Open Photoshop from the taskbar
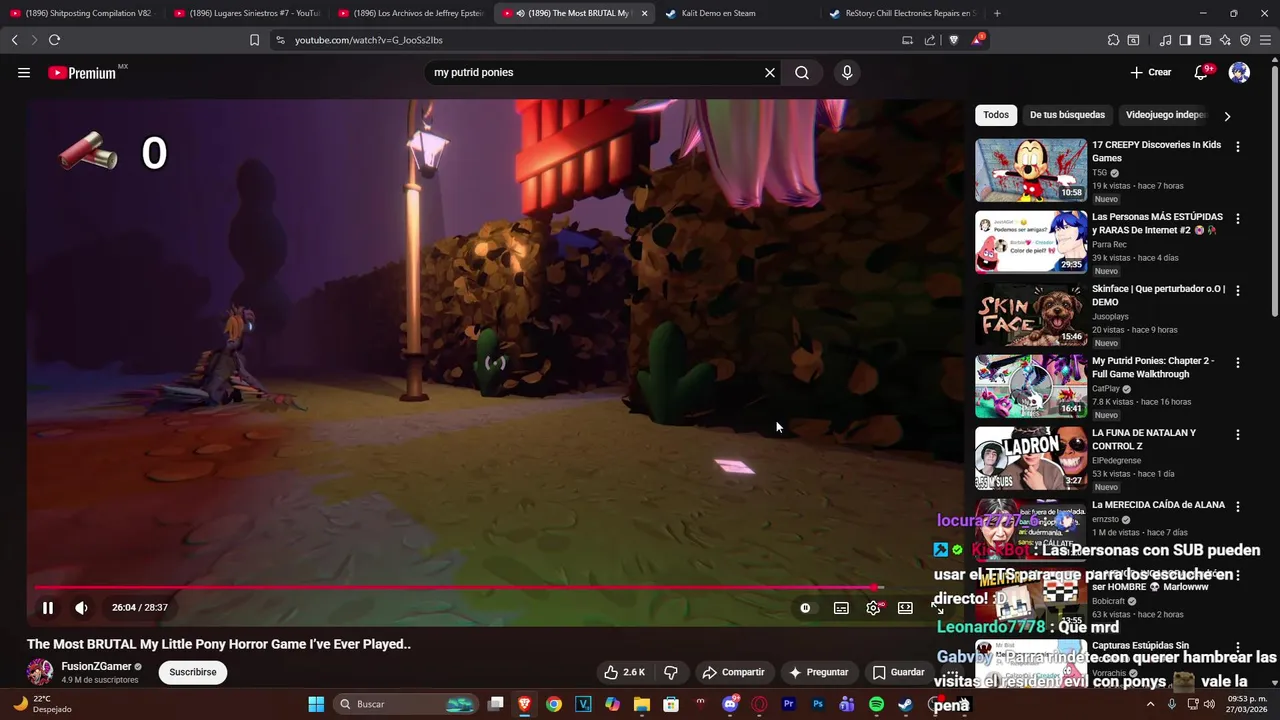The width and height of the screenshot is (1280, 720). tap(818, 704)
